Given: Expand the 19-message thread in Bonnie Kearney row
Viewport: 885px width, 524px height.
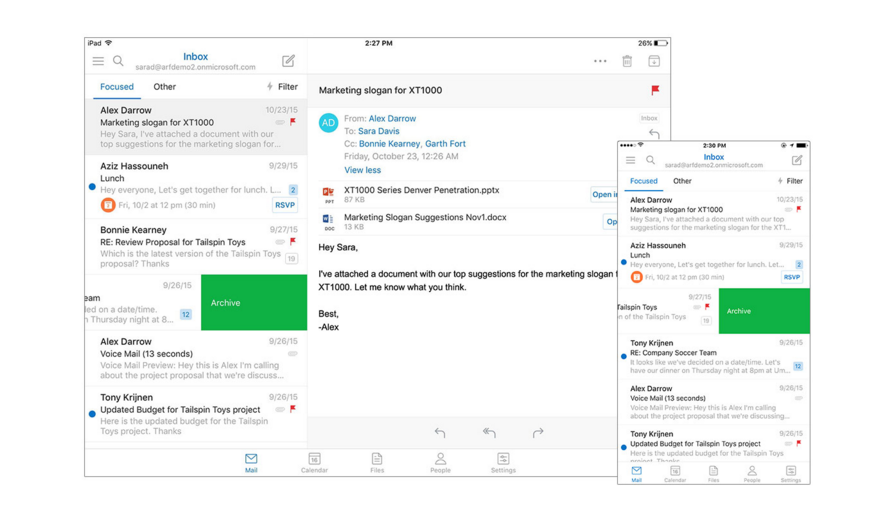Looking at the screenshot, I should pyautogui.click(x=291, y=259).
